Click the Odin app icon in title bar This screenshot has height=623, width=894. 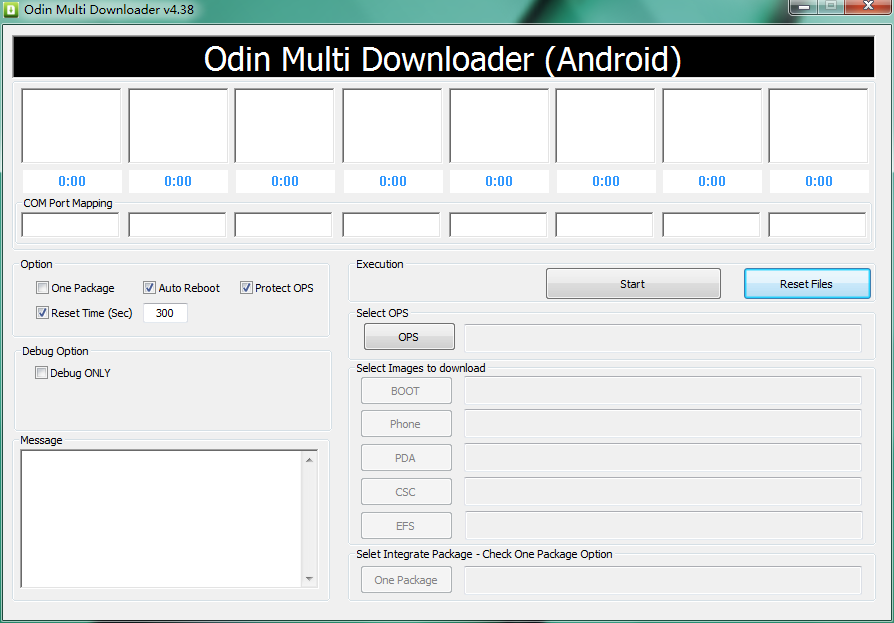coord(11,10)
